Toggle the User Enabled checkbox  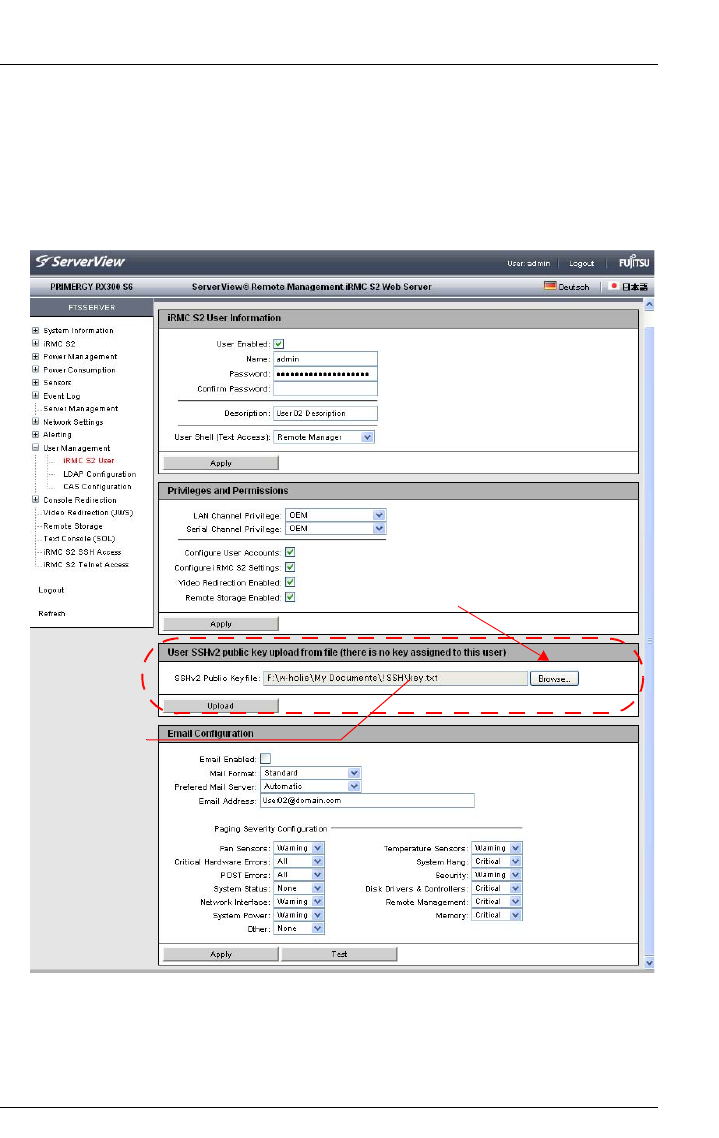(279, 344)
